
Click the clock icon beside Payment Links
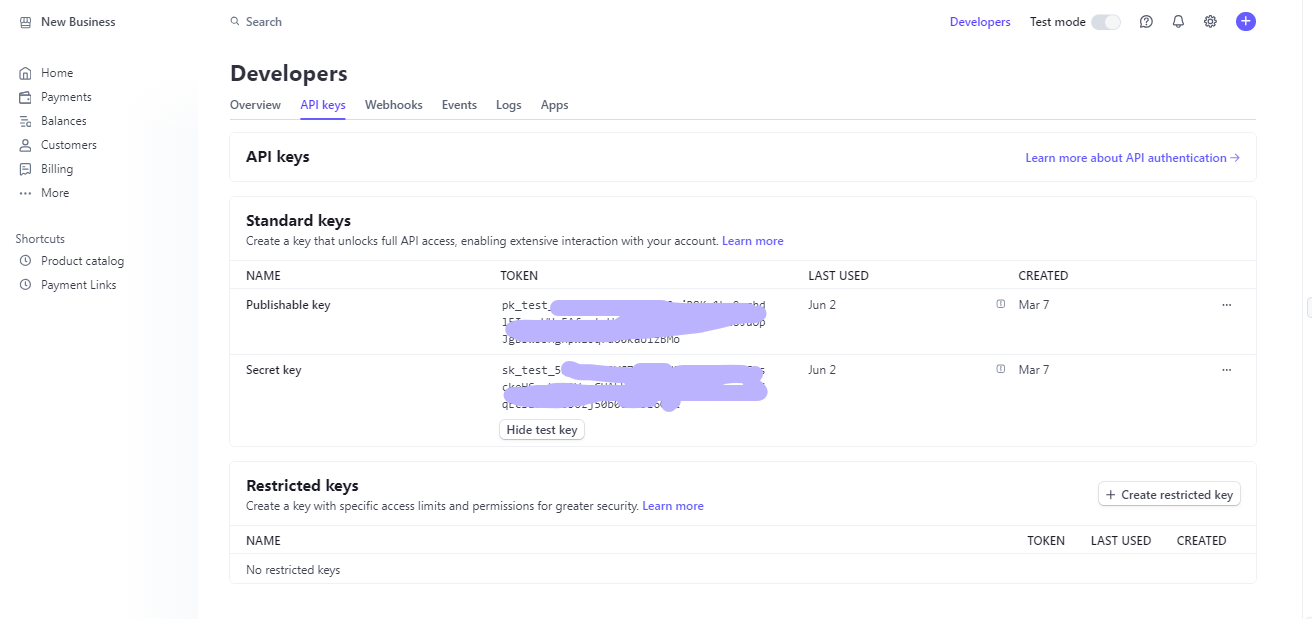click(25, 285)
